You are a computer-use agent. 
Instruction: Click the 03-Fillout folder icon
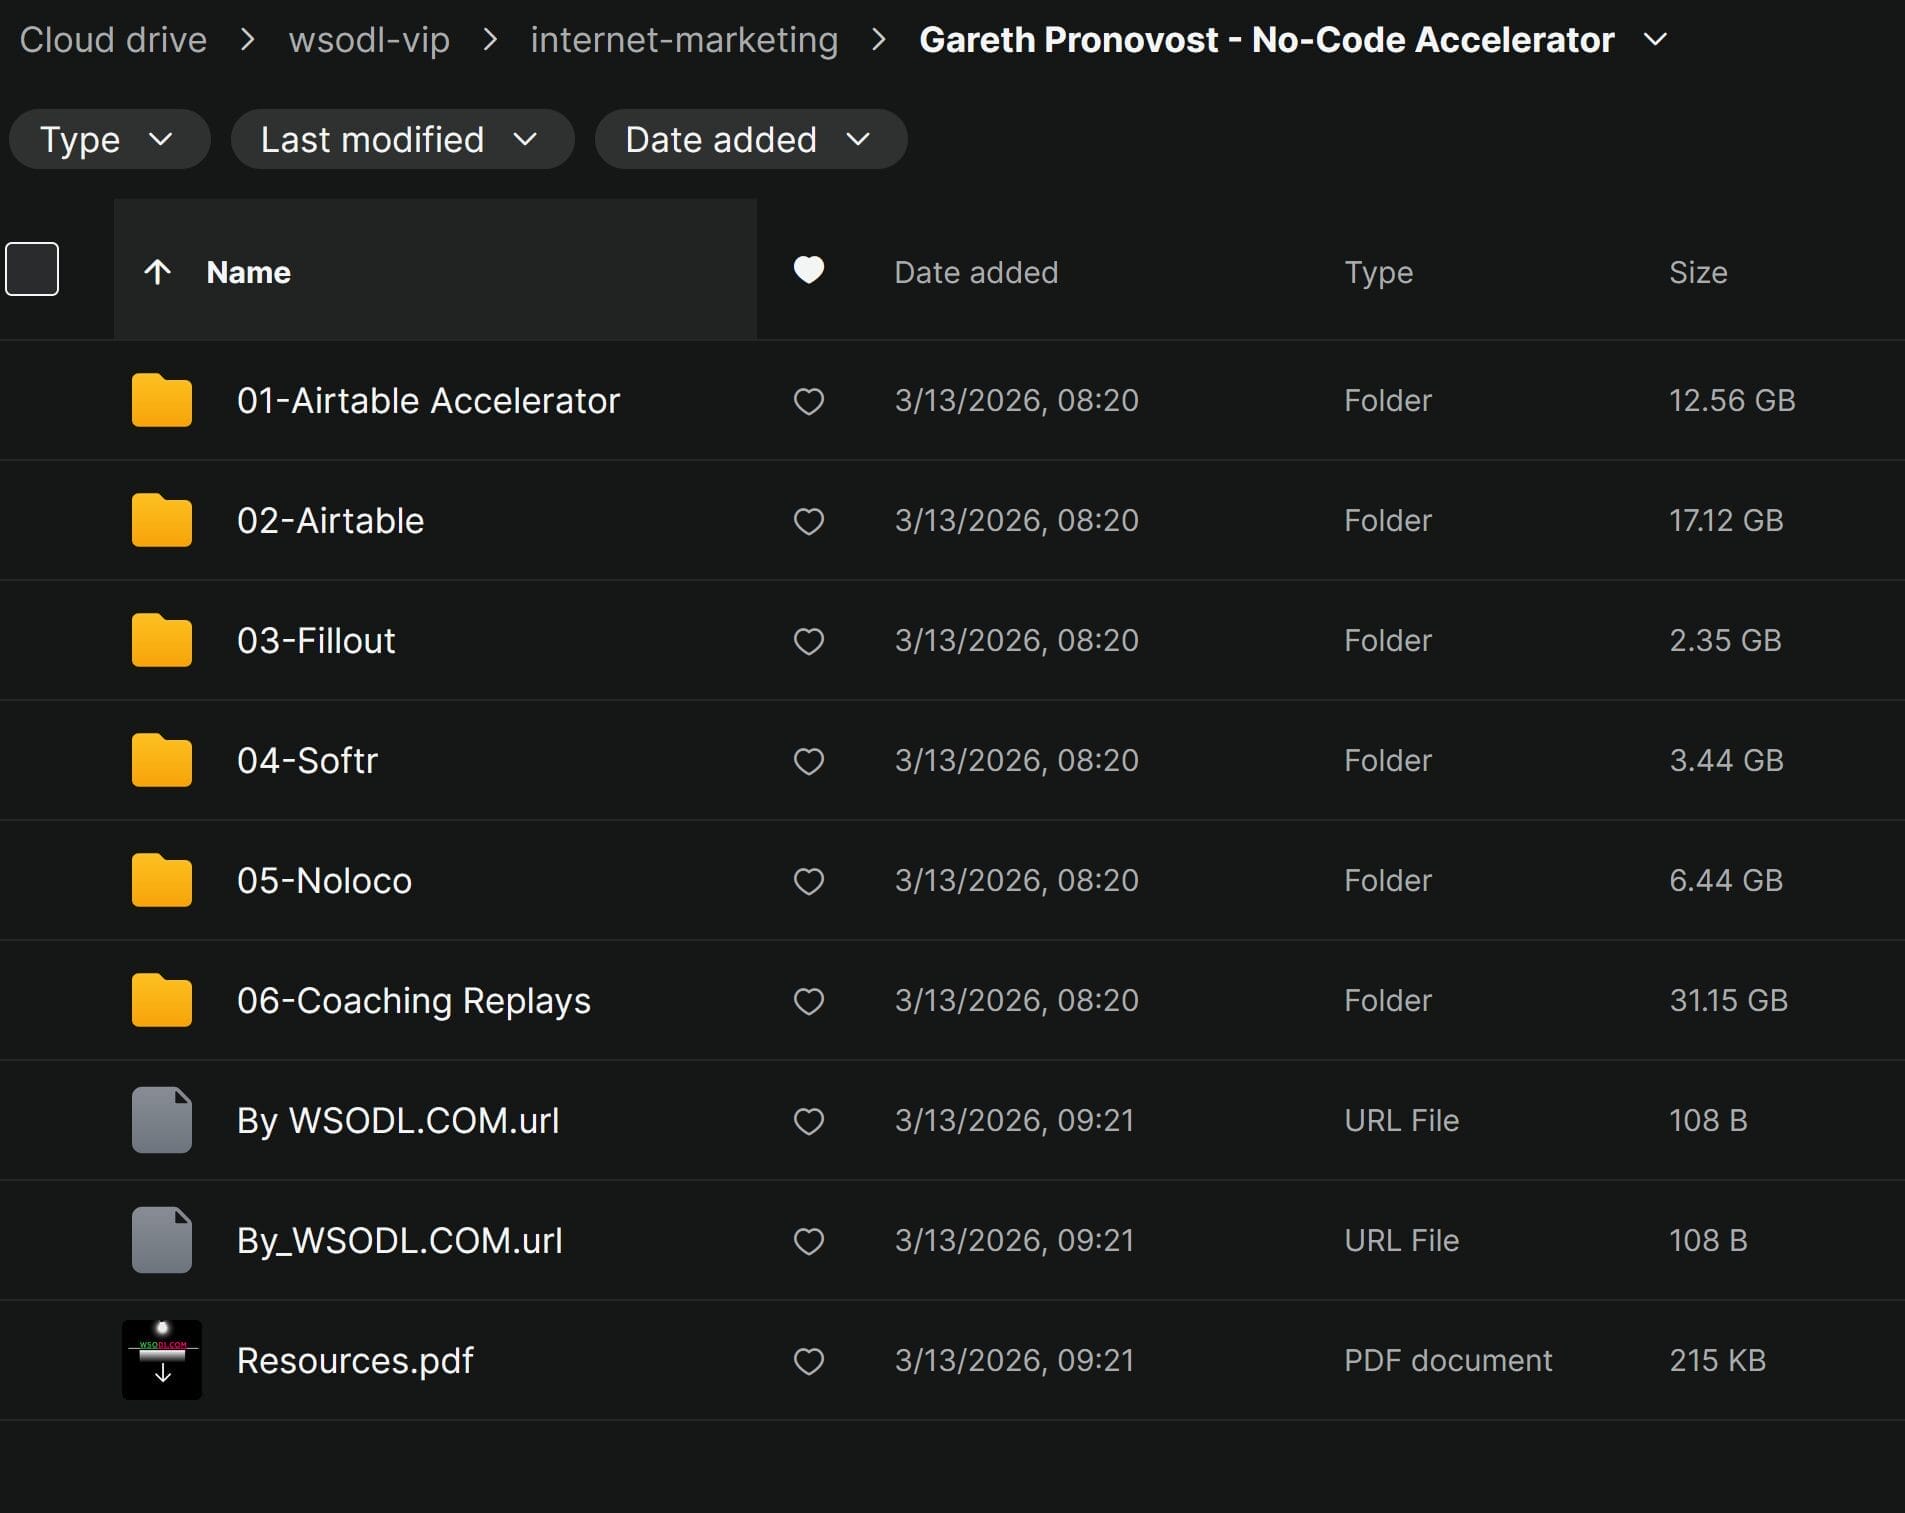pos(161,641)
